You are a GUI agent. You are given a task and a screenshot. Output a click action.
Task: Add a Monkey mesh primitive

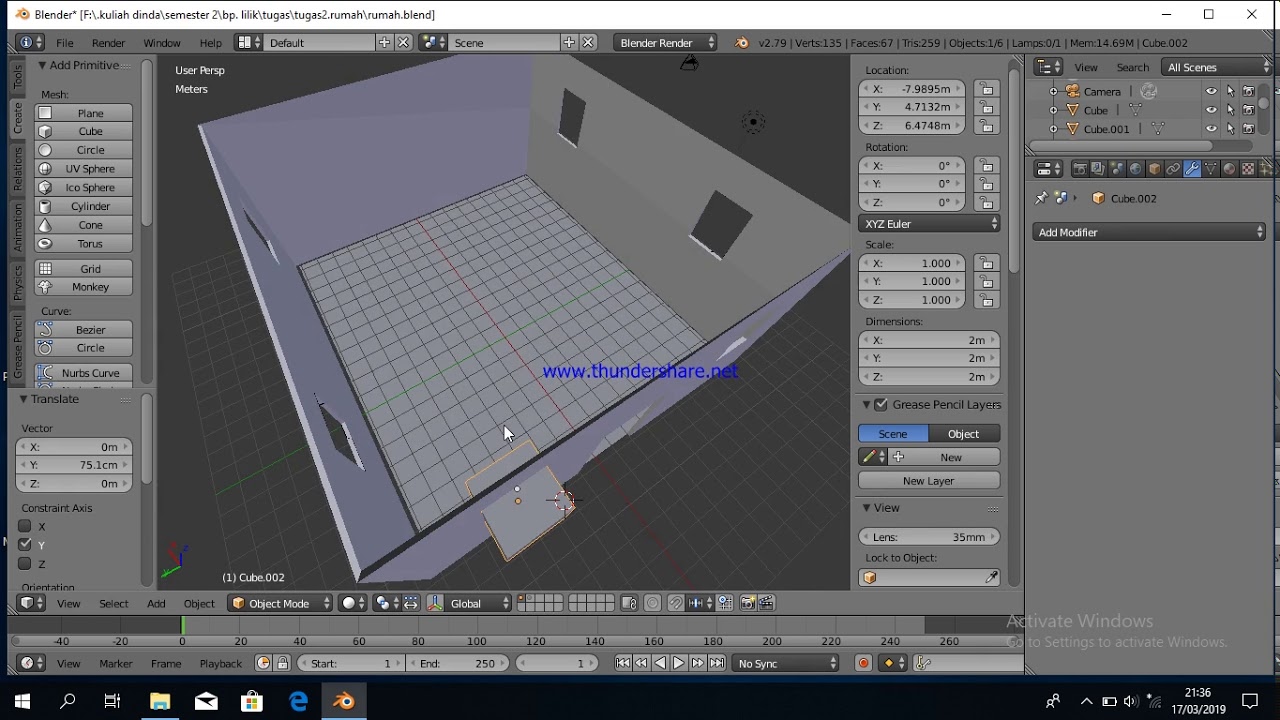84,287
